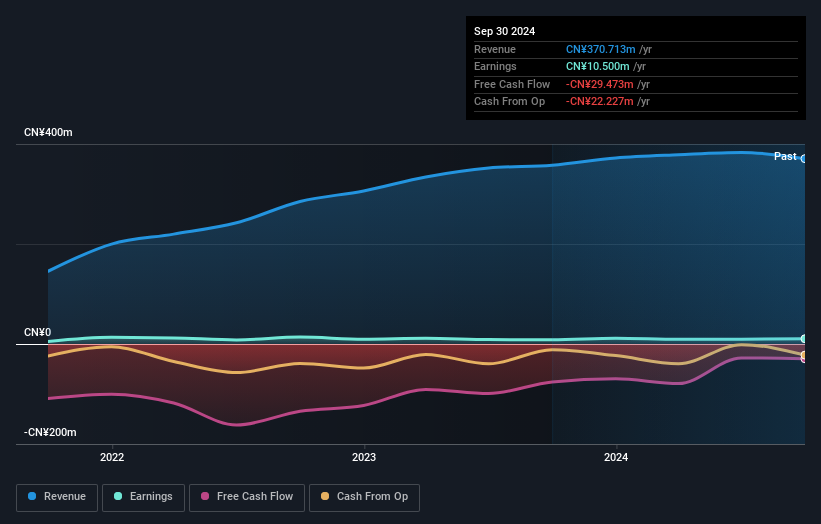
Task: Click the Free Cash Flow tooltip label
Action: coord(512,84)
